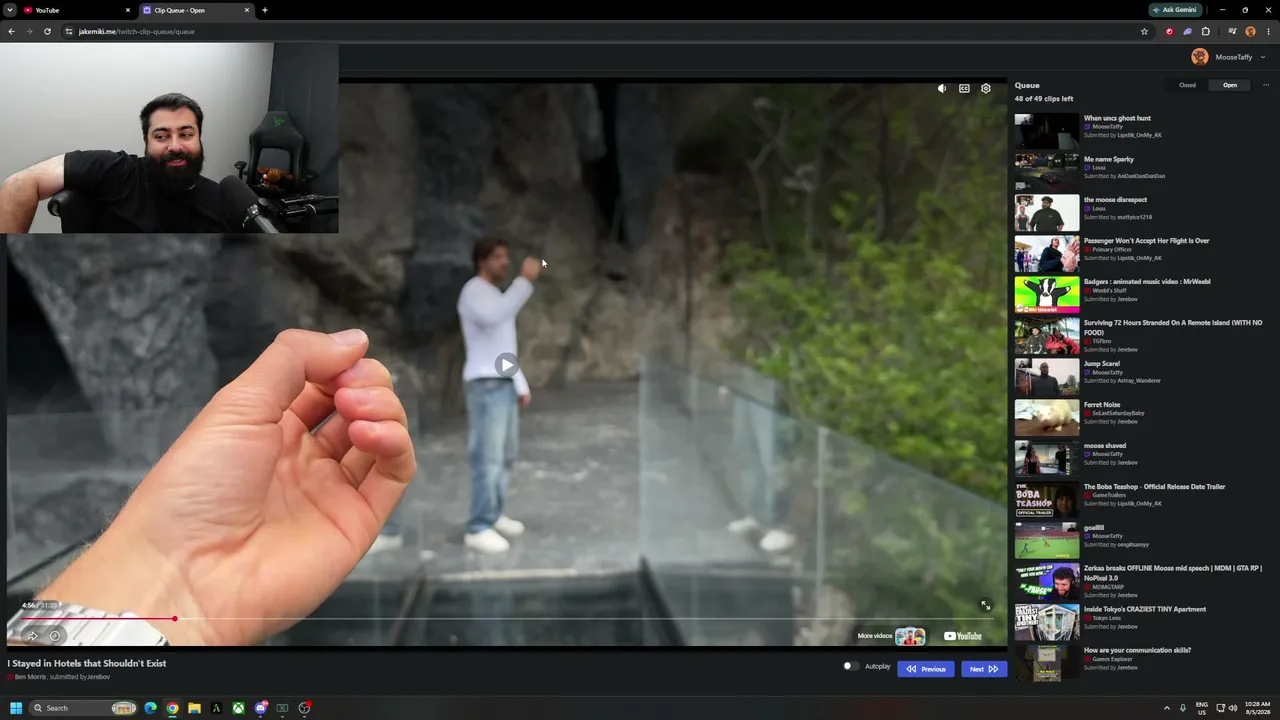Open the taskbar clock and date

coord(1257,708)
